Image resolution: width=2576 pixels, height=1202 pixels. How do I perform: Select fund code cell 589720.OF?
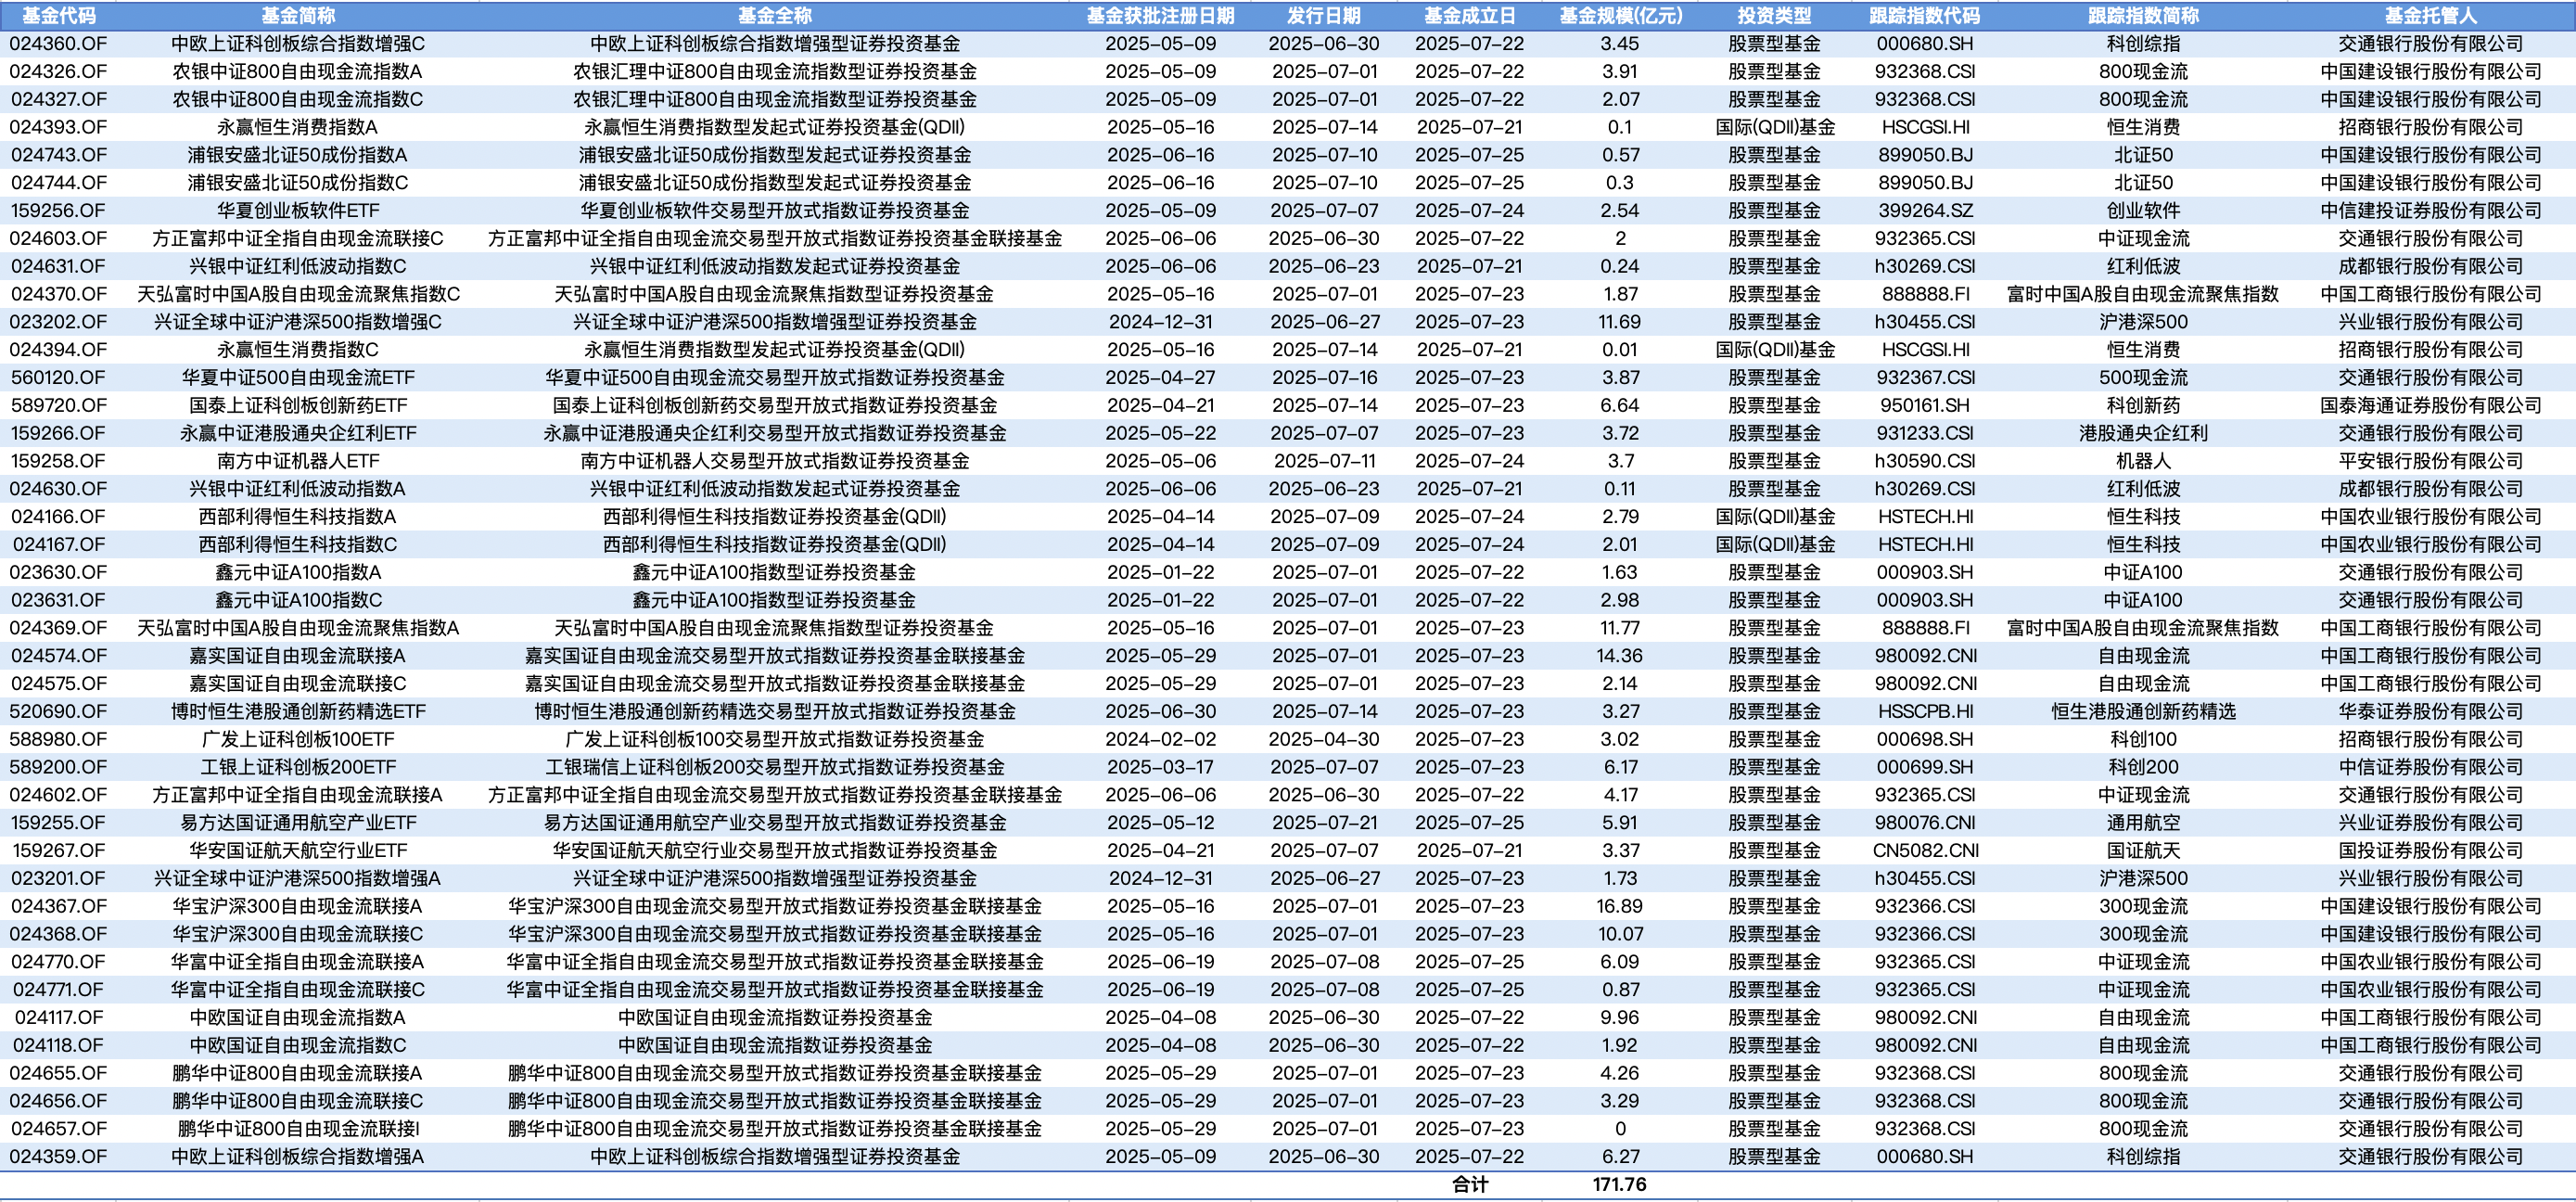tap(59, 405)
